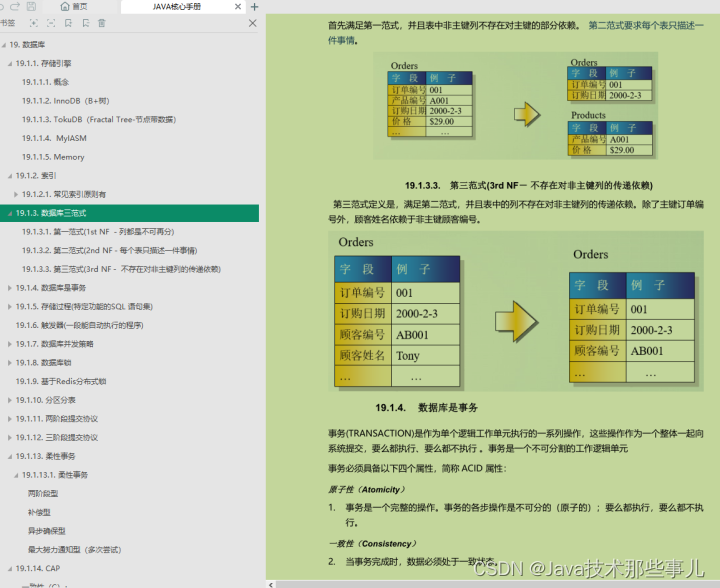This screenshot has height=588, width=720.
Task: Collapse the 19.1.3. 数据库三范式 node
Action: pyautogui.click(x=10, y=213)
